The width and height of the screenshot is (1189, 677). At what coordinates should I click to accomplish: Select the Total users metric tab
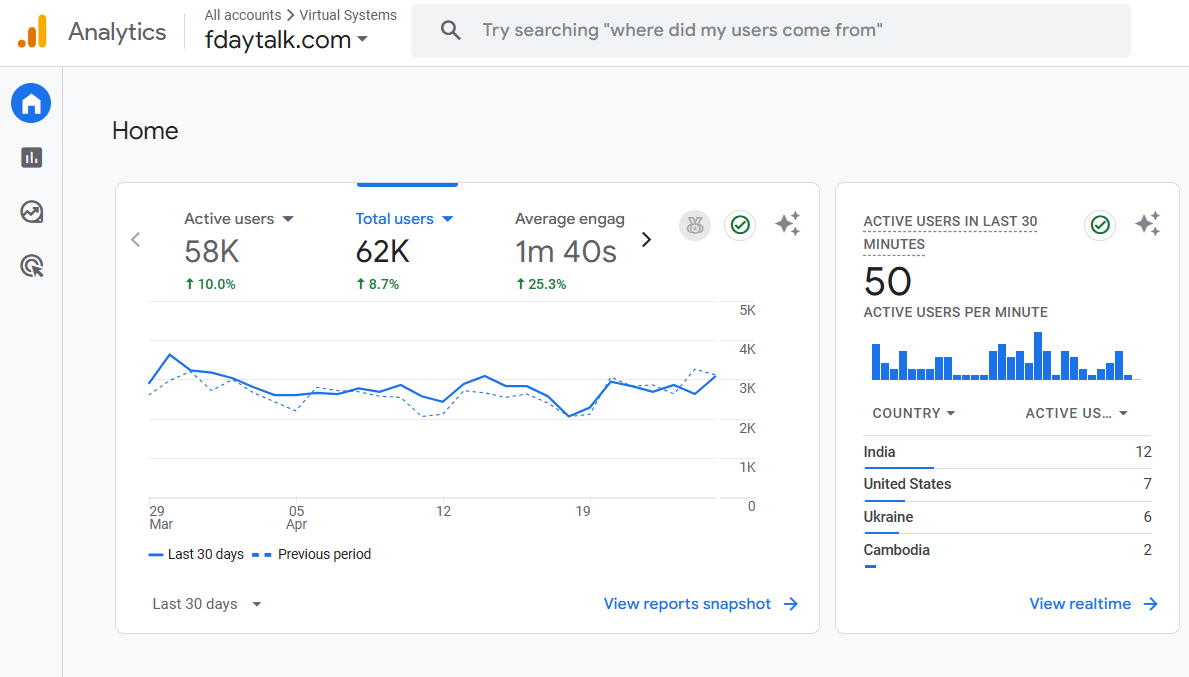[x=404, y=219]
